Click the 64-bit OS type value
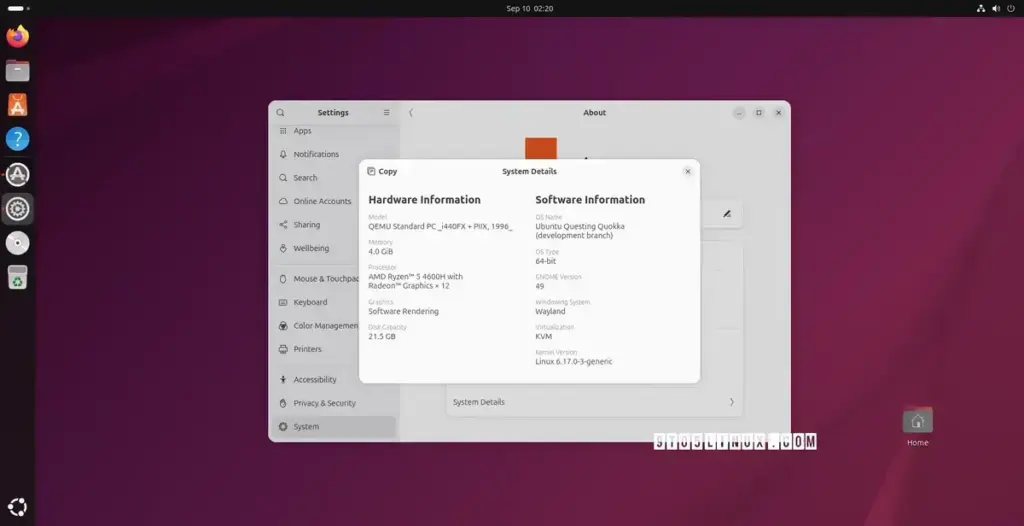 (x=546, y=261)
